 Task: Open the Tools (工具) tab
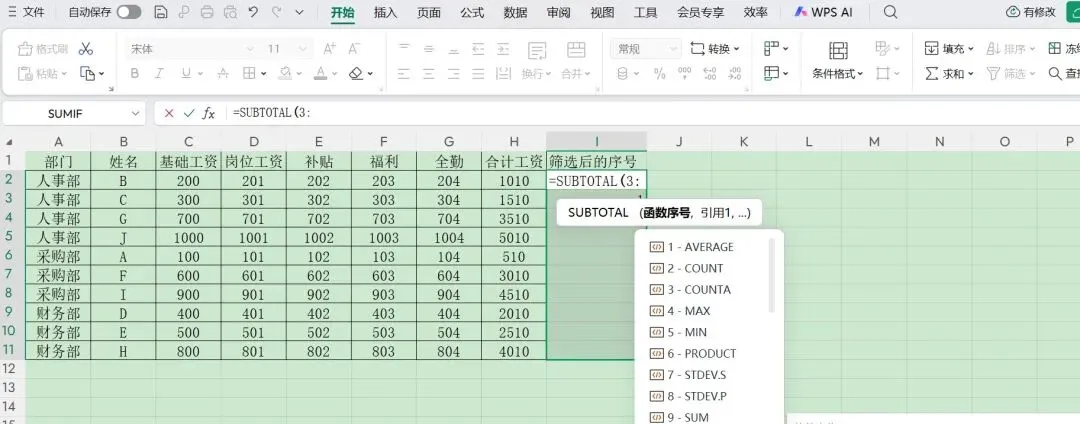[x=645, y=12]
